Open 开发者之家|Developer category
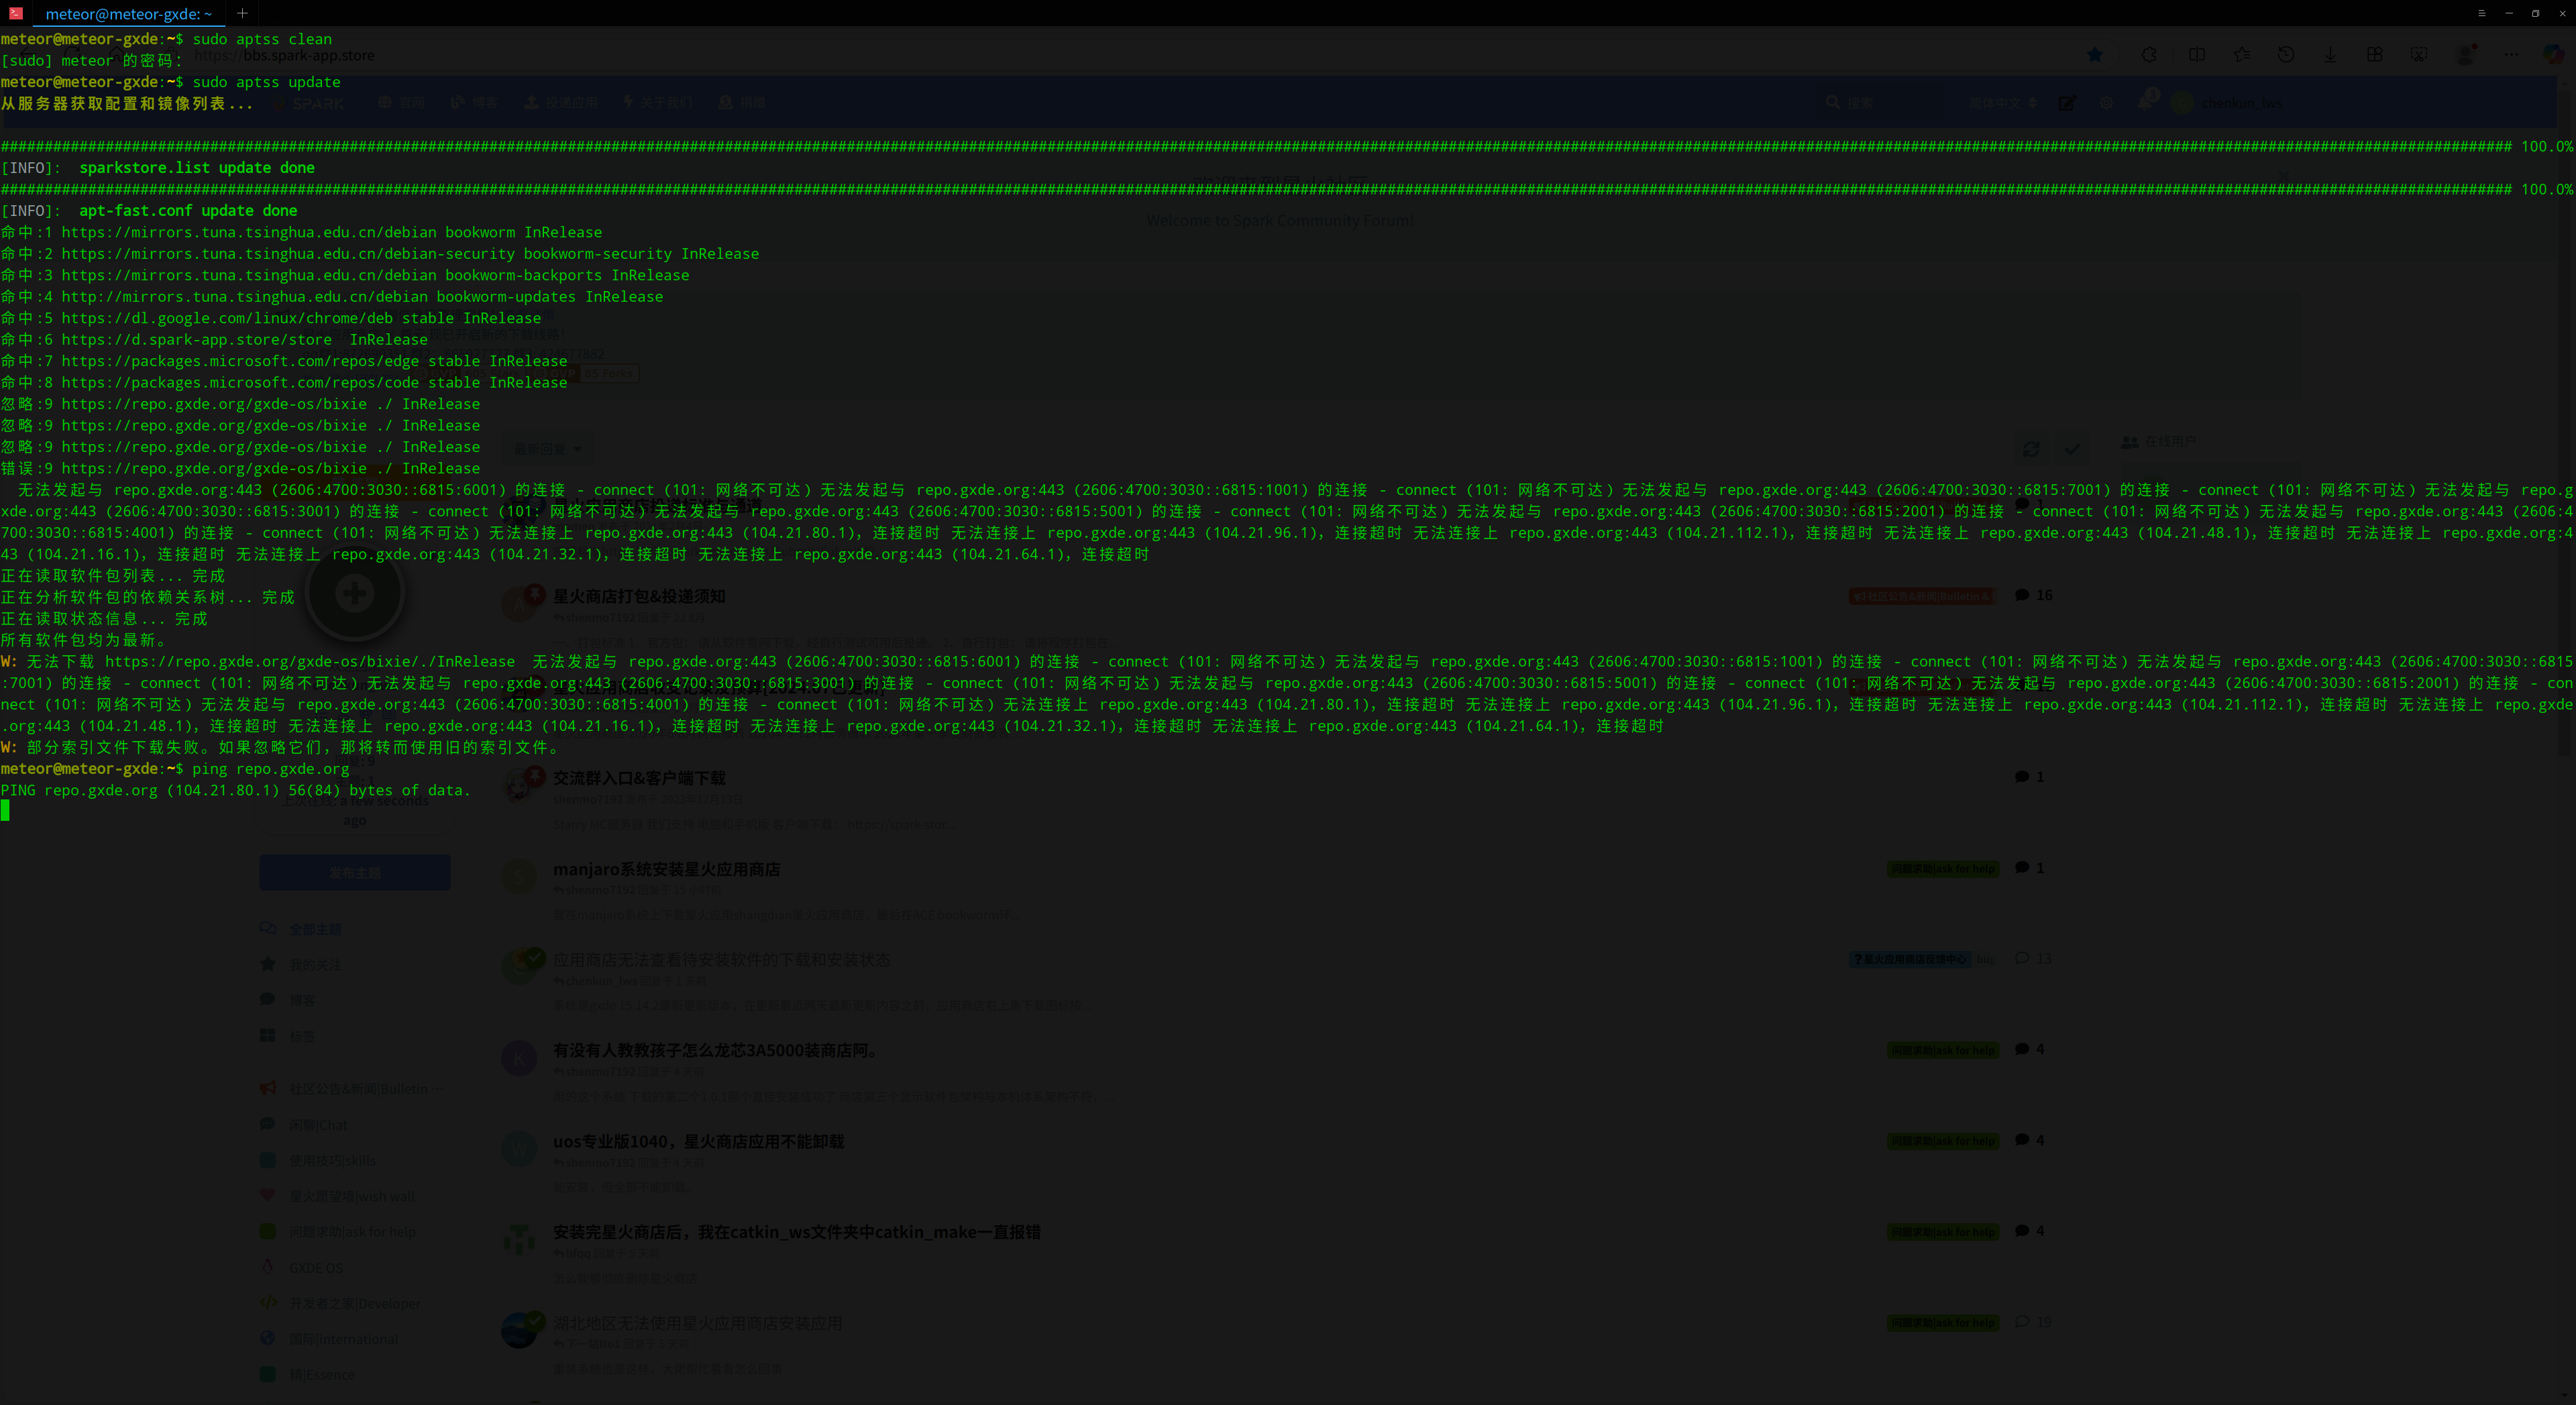The image size is (2576, 1405). click(340, 1303)
